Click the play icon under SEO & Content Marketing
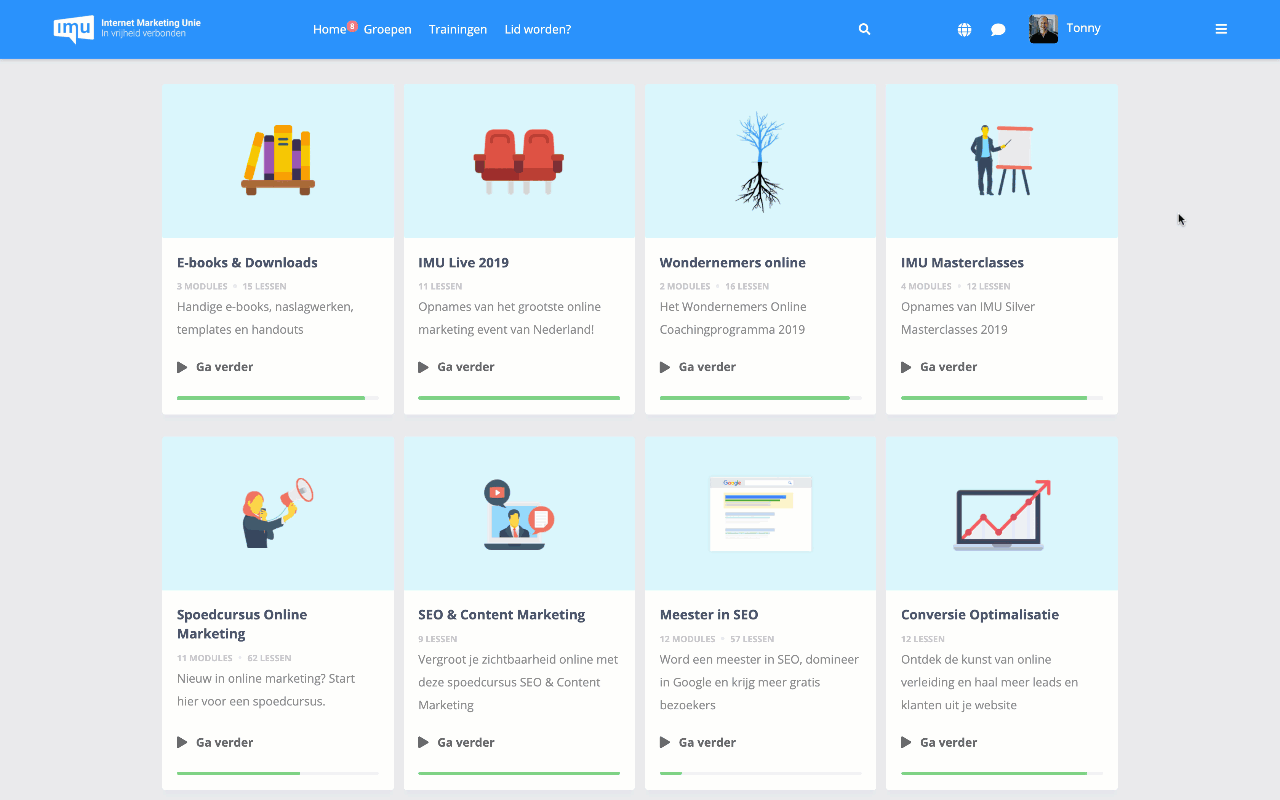This screenshot has width=1280, height=800. tap(423, 742)
